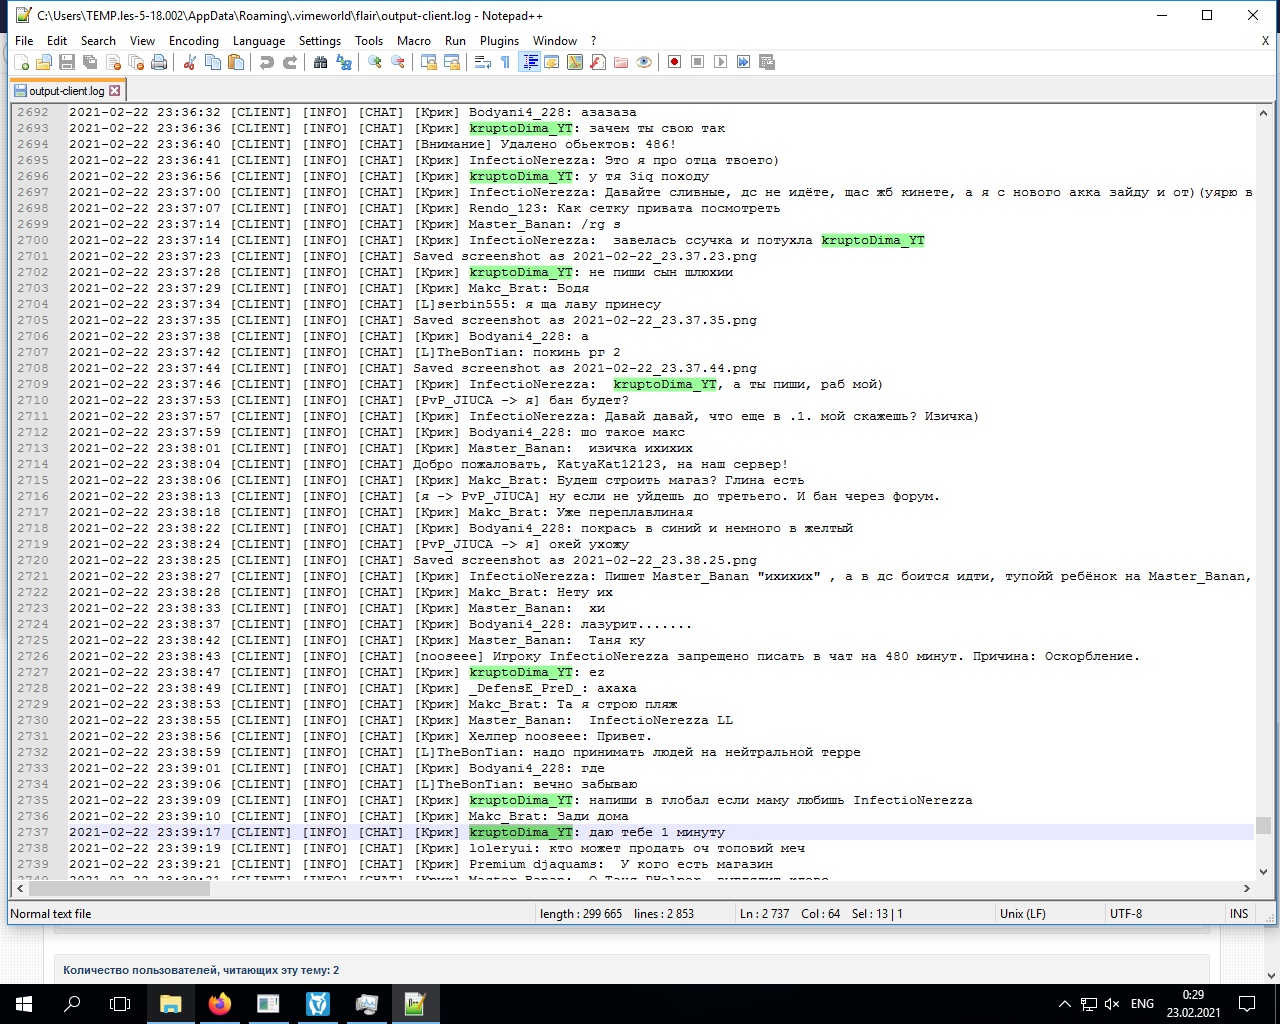Screen dimensions: 1280x1024
Task: Click the Cut scissors icon
Action: point(189,62)
